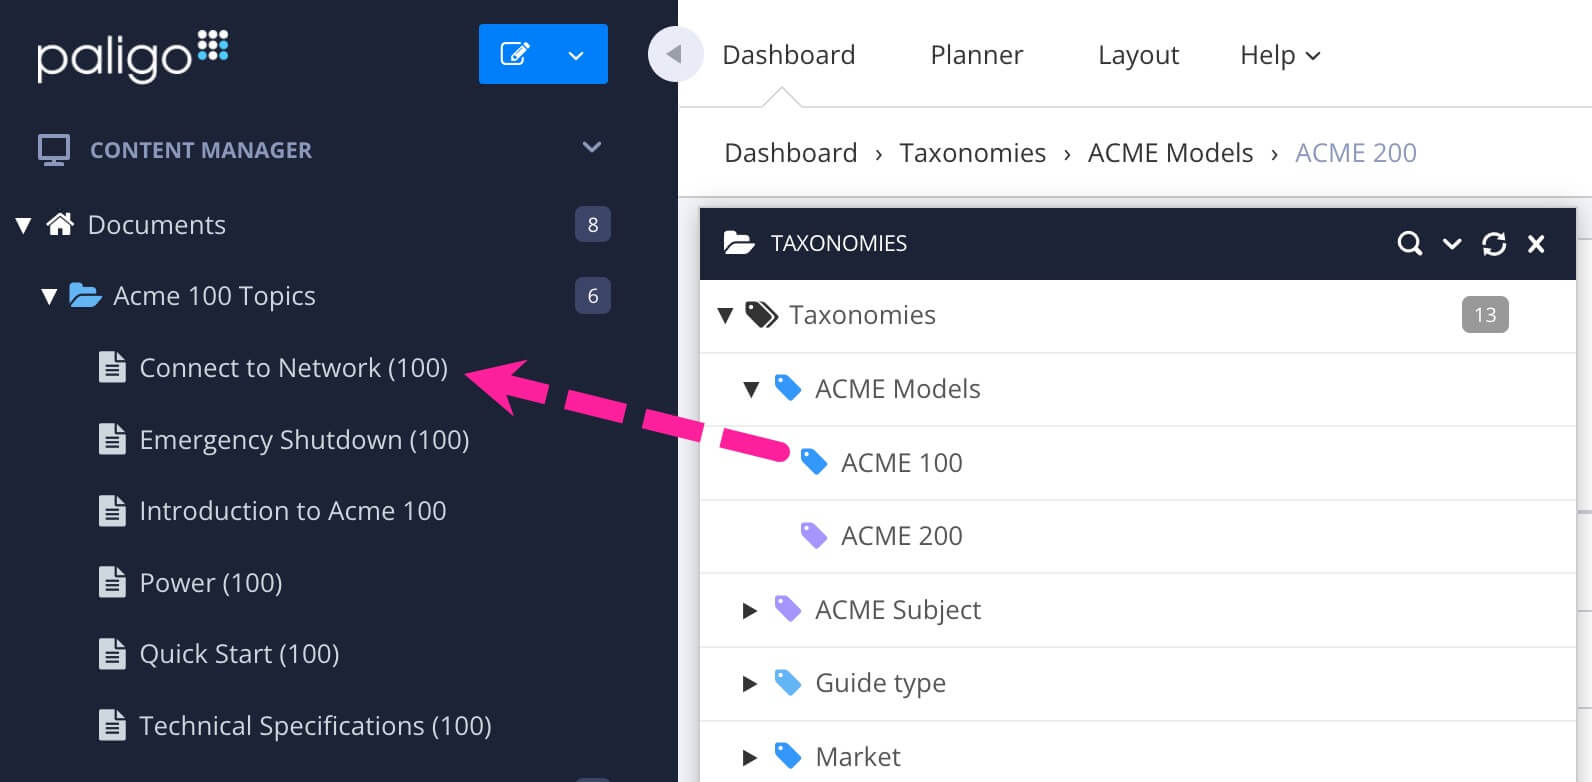Collapse the Acme 100 Topics folder triangle
The image size is (1592, 782).
click(x=49, y=296)
